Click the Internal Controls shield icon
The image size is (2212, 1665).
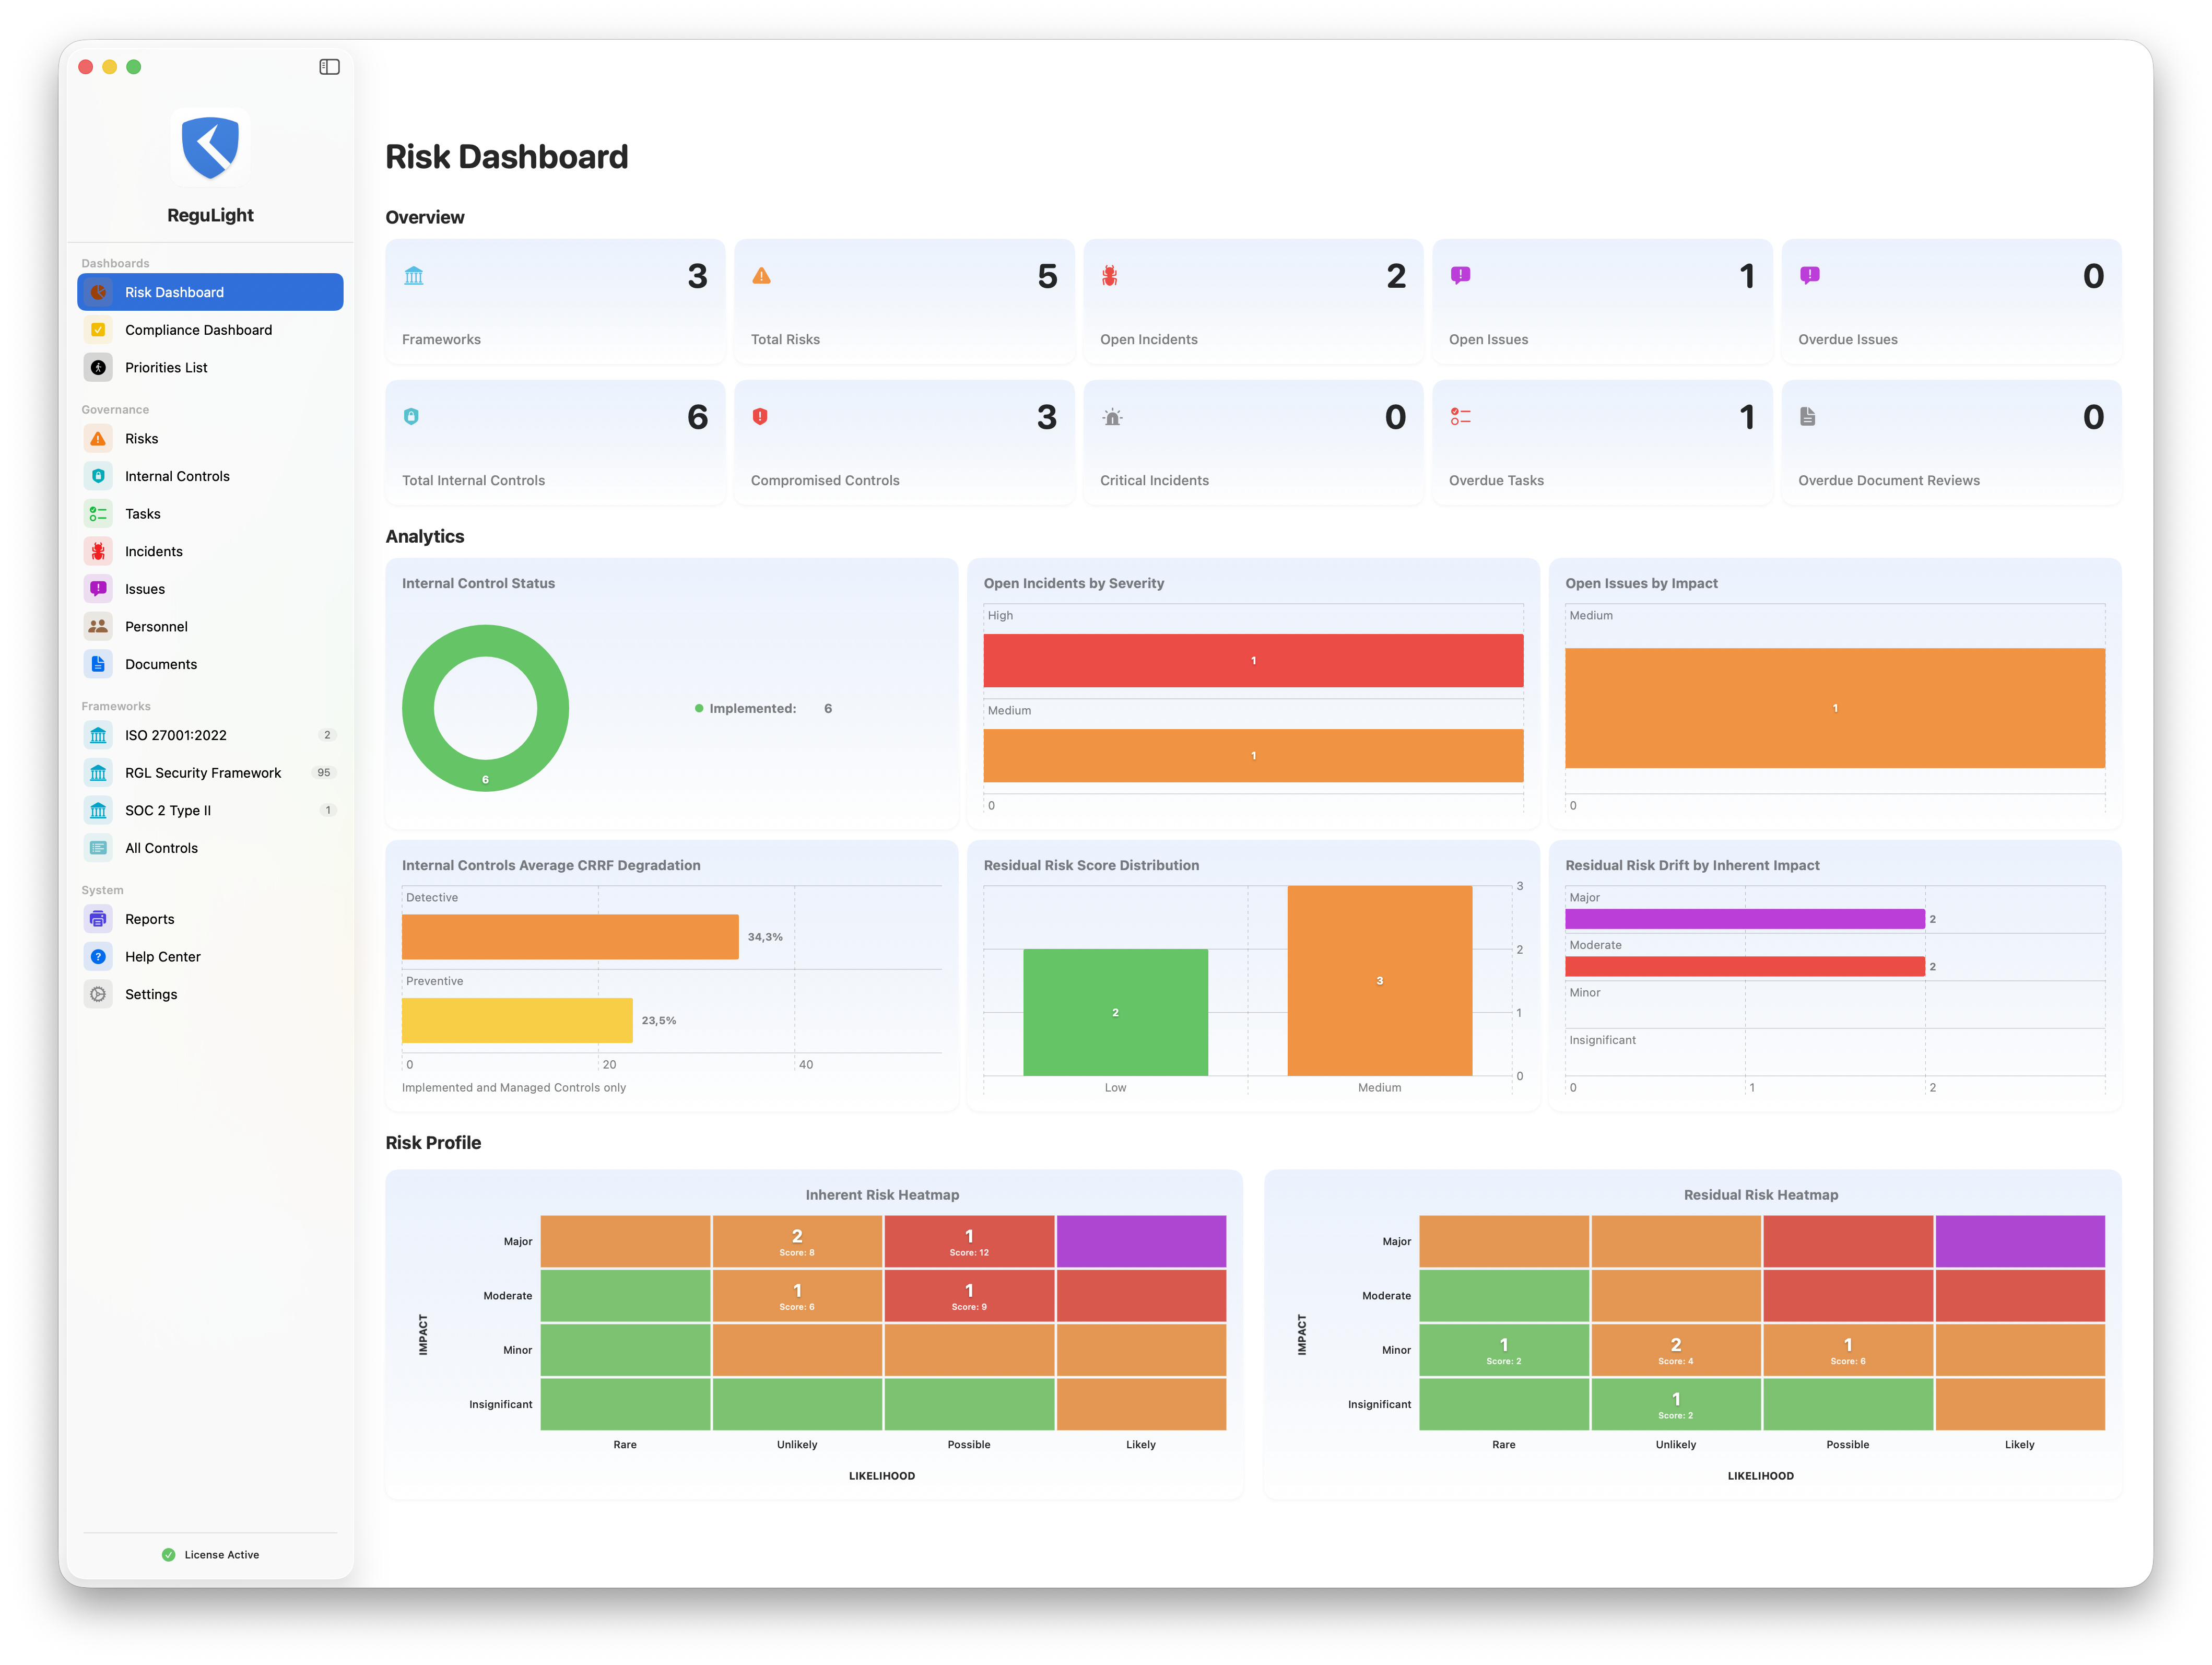pyautogui.click(x=98, y=476)
